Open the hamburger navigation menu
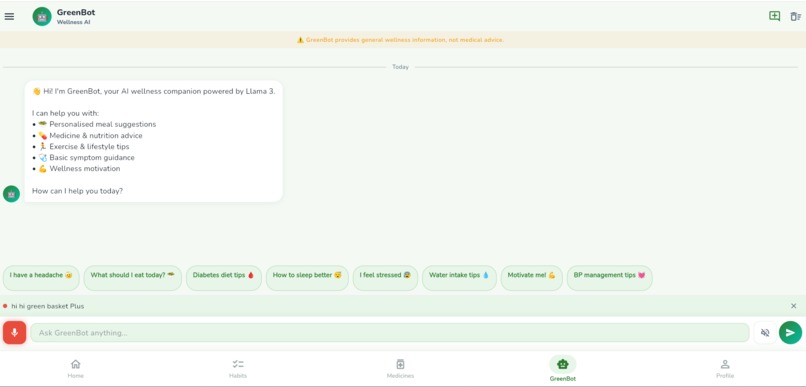The height and width of the screenshot is (387, 806). (x=9, y=16)
